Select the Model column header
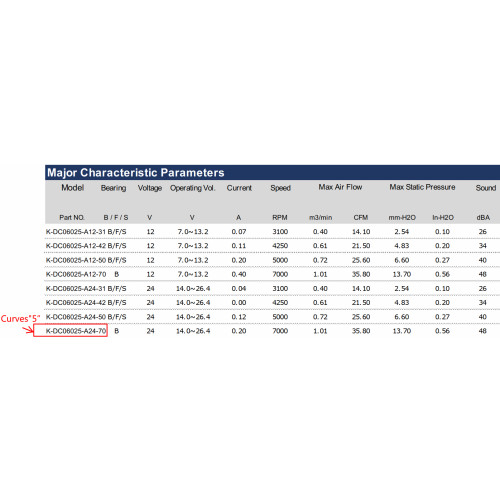Screen dimensions: 500x500 point(72,188)
